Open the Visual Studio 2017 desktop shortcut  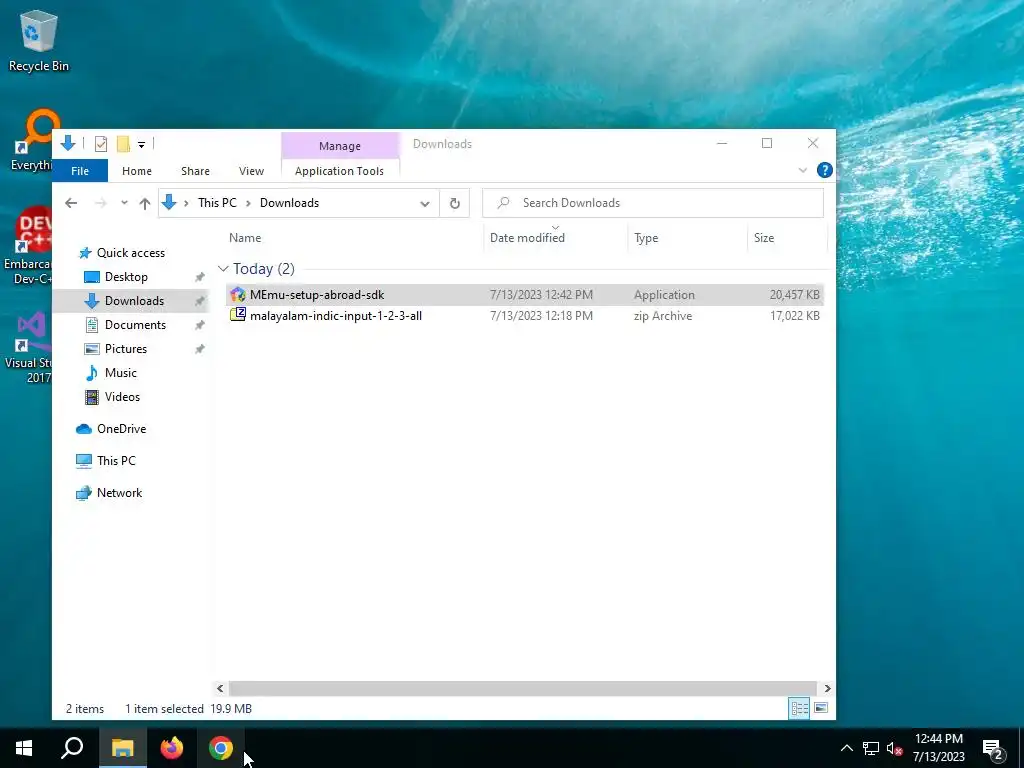click(27, 347)
